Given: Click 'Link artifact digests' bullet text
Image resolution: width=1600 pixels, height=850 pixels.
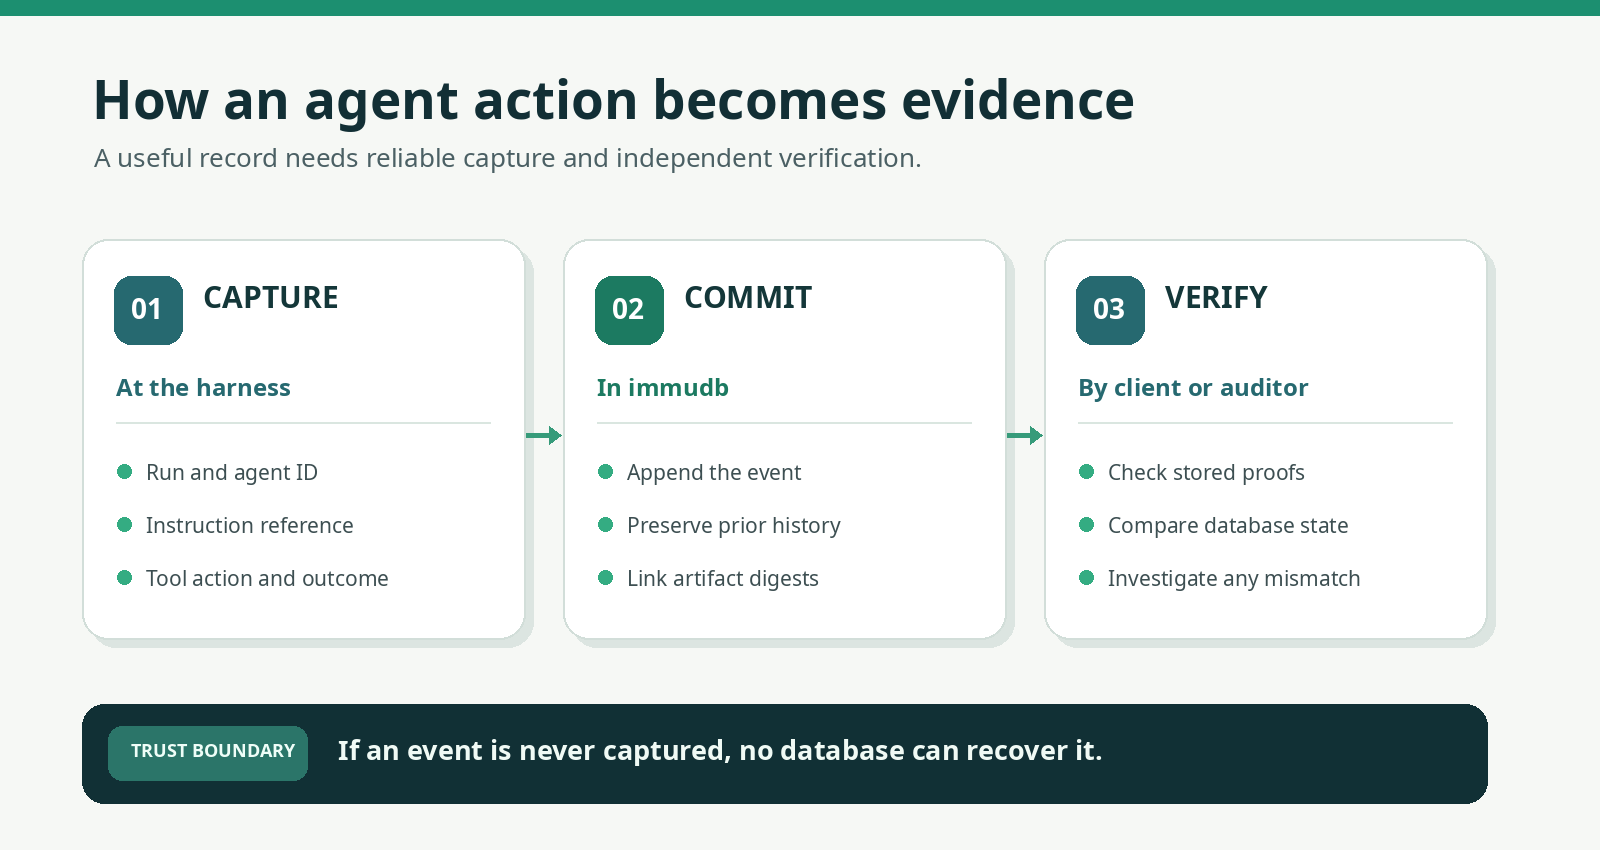Looking at the screenshot, I should click(722, 579).
